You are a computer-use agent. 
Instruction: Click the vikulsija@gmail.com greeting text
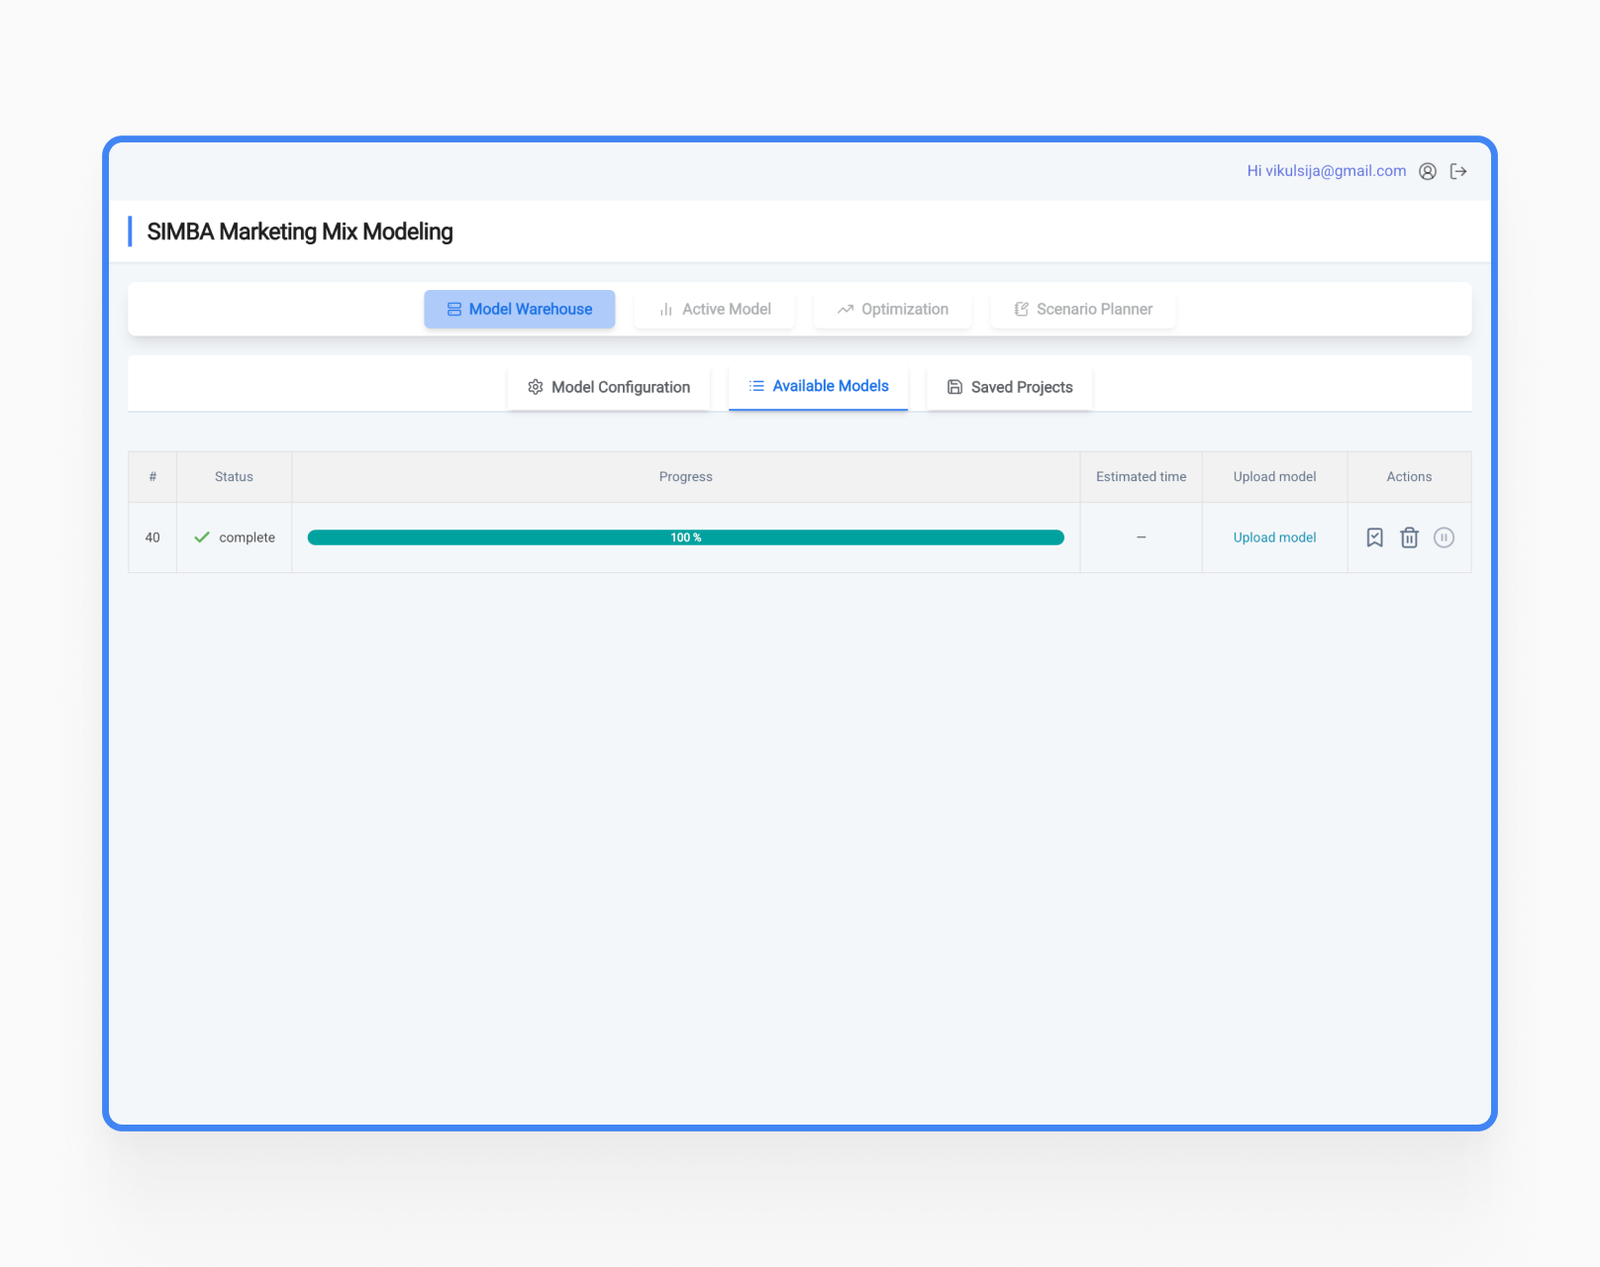(1325, 171)
